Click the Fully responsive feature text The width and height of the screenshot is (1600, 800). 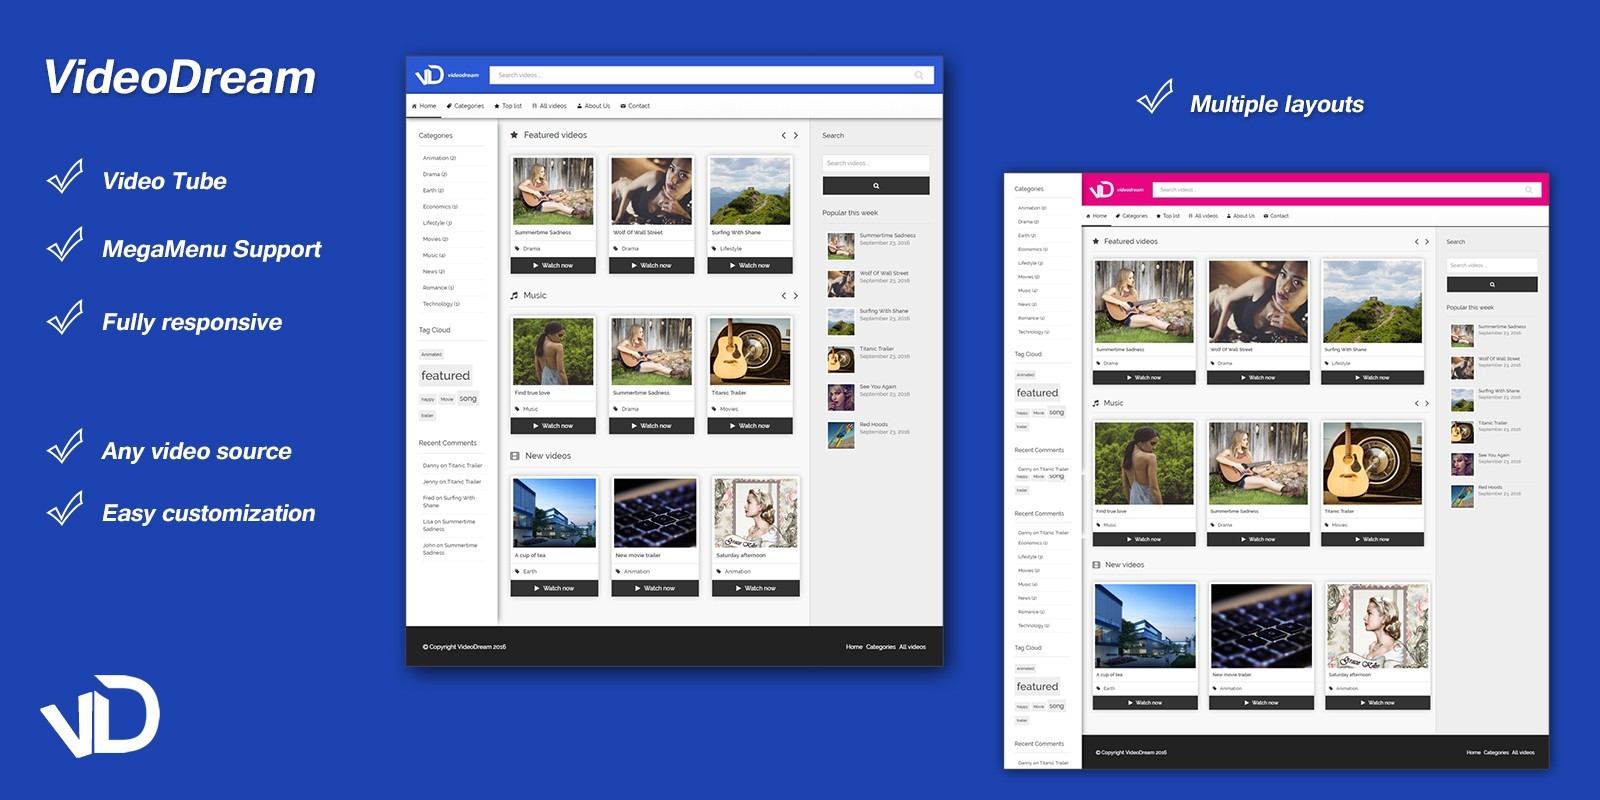click(192, 322)
